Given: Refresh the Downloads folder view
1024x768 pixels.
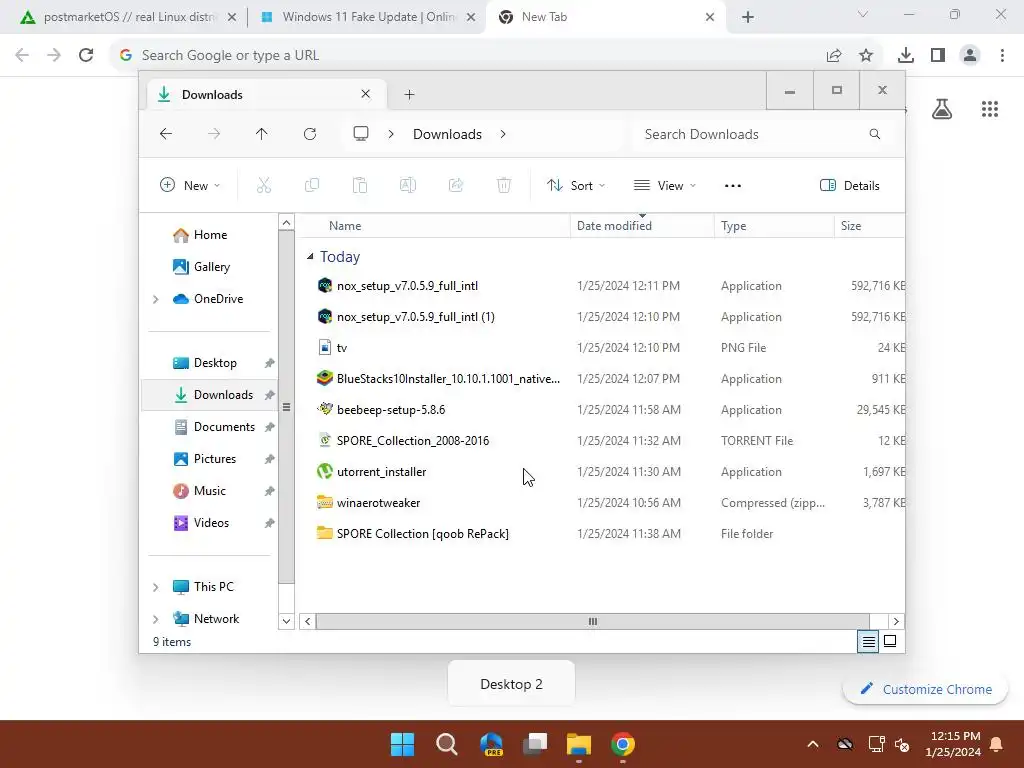Looking at the screenshot, I should [310, 134].
